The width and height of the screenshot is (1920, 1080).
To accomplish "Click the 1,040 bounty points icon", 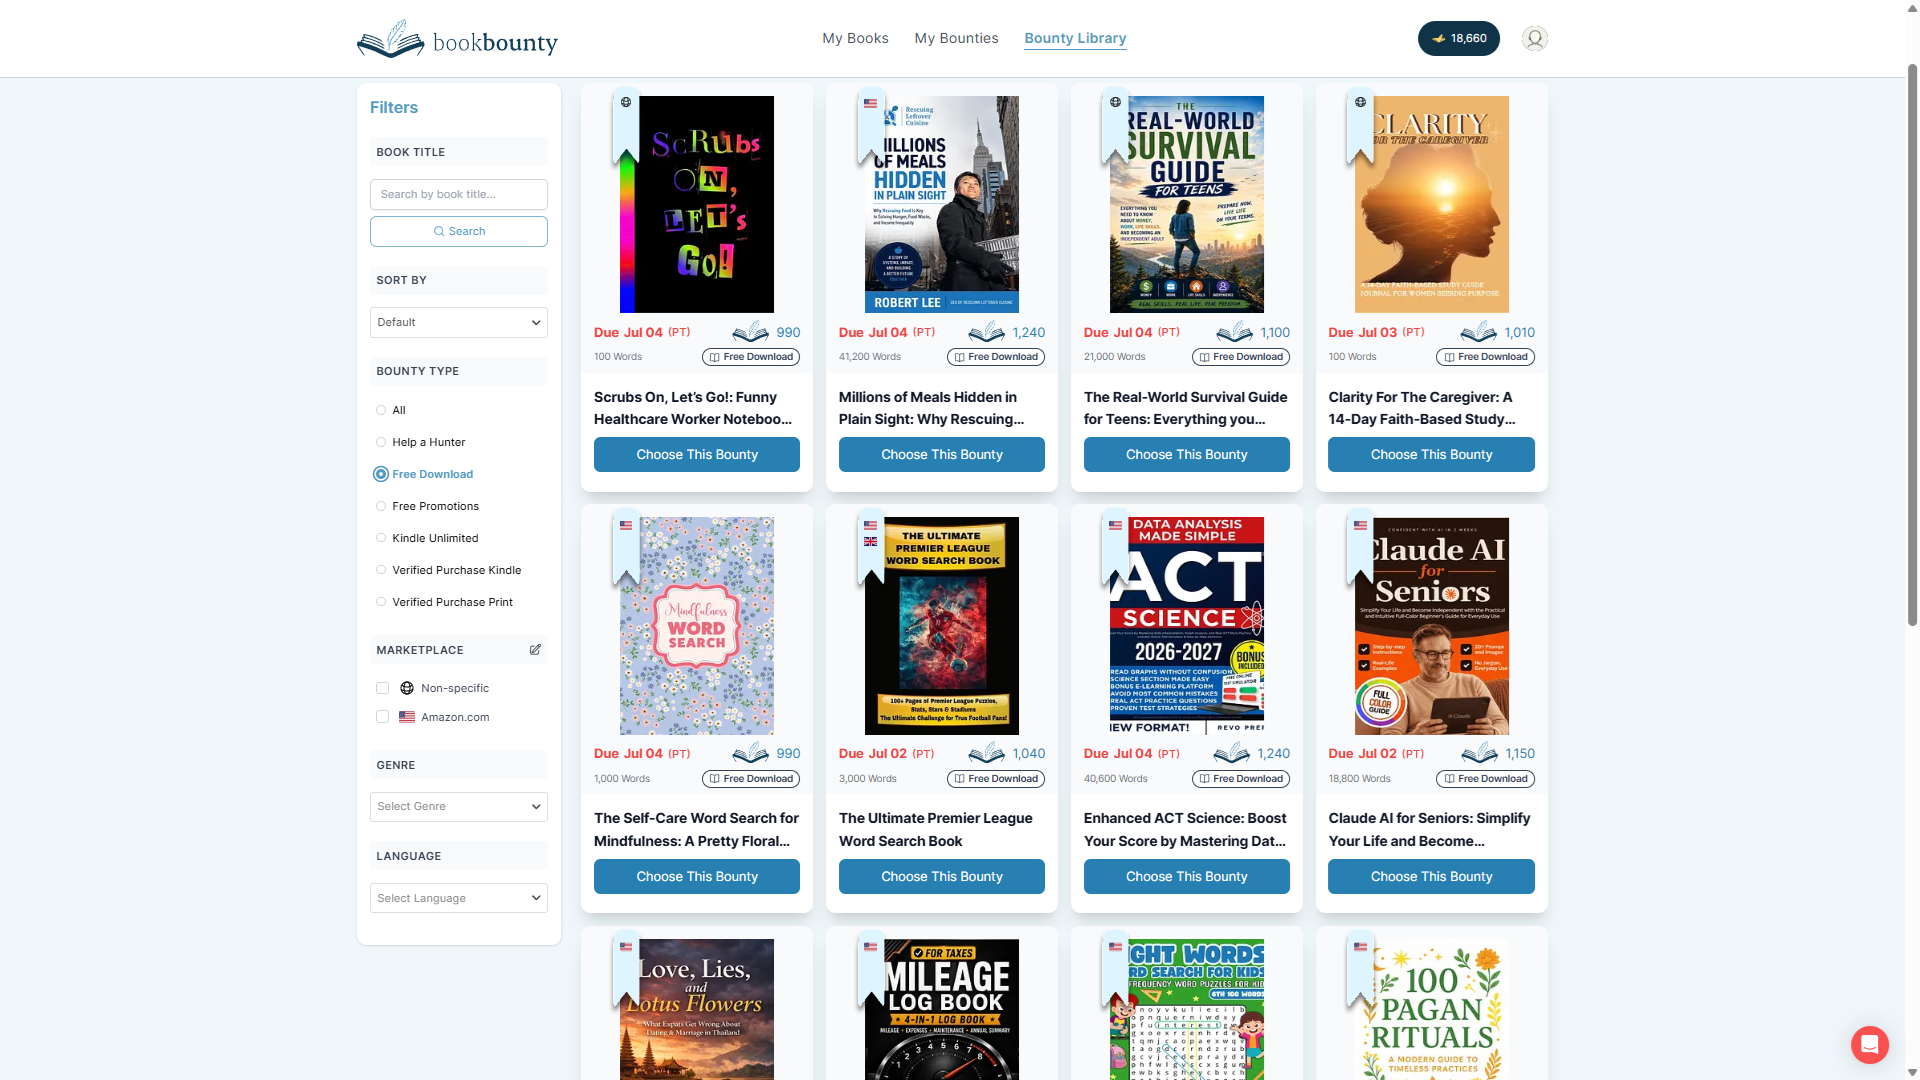I will click(x=986, y=753).
